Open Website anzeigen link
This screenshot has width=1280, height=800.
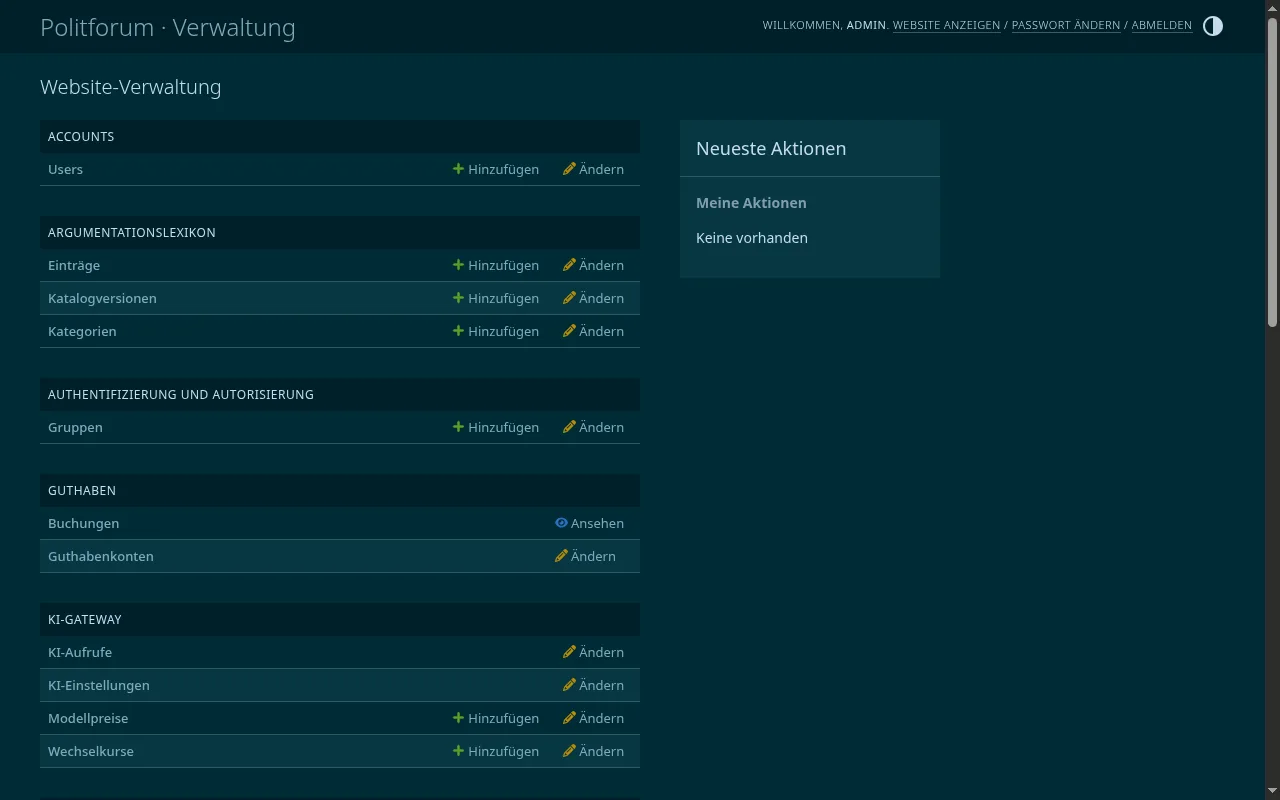[x=946, y=25]
